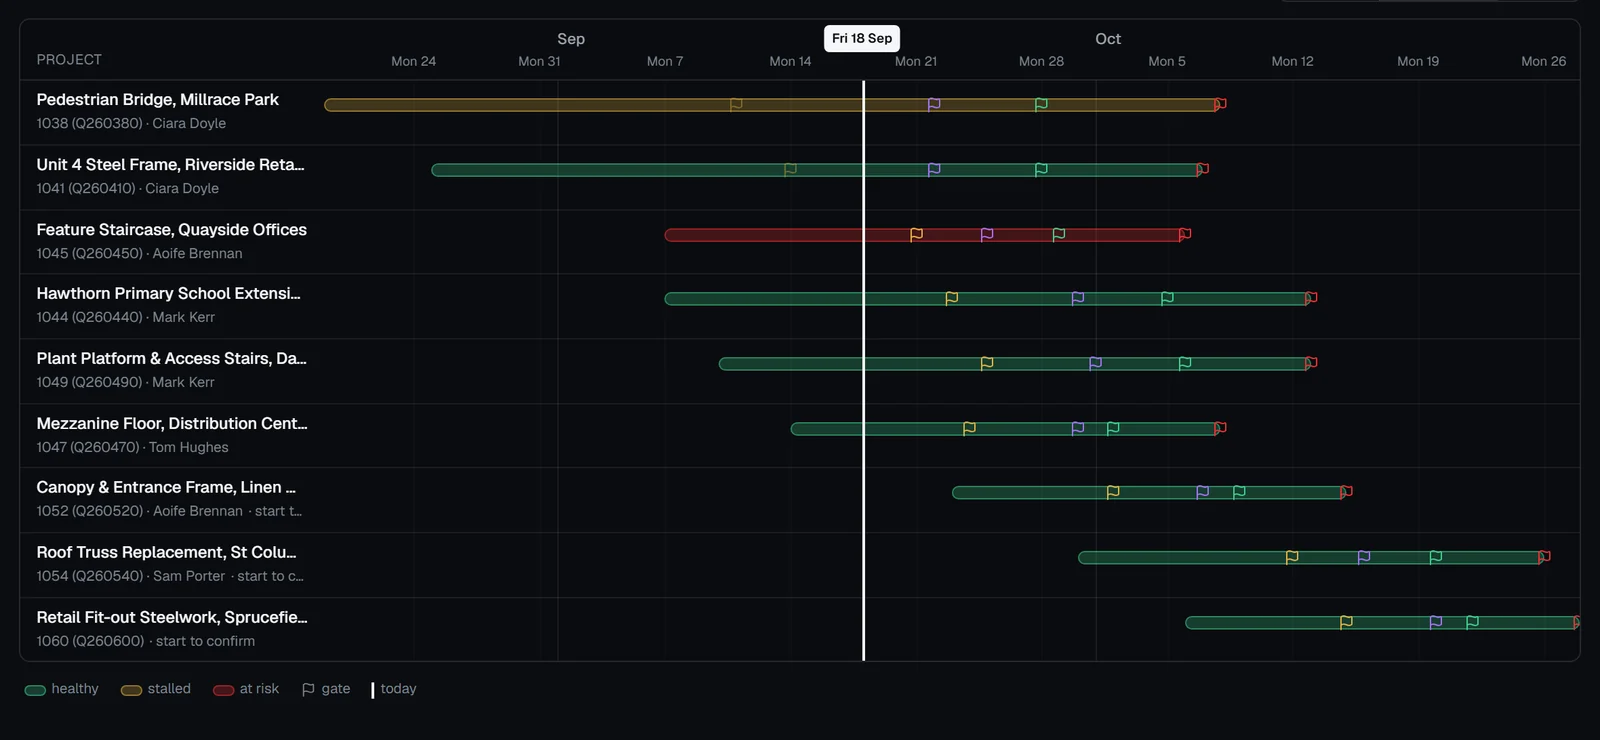Click Mezzanine Floor, Distribution Cent… project name
This screenshot has height=740, width=1600.
(172, 424)
